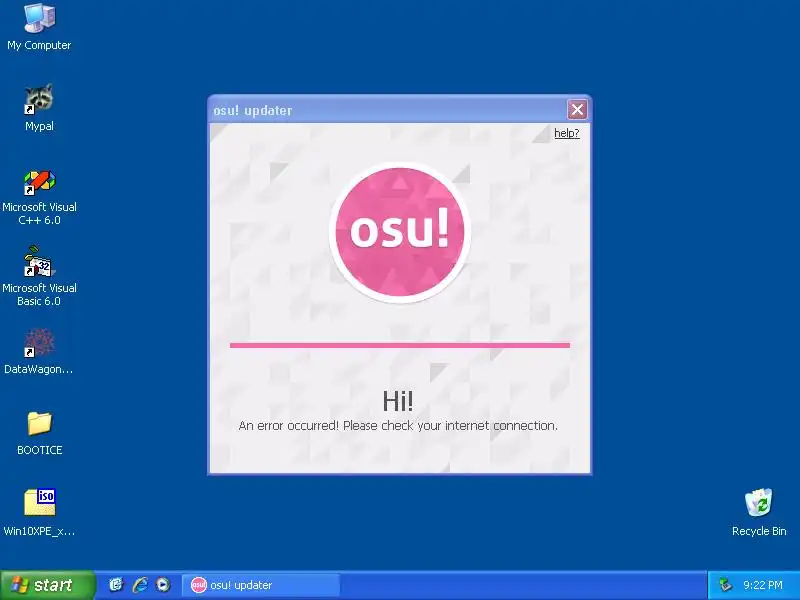This screenshot has height=600, width=800.
Task: Click the Hi! greeting text
Action: tap(398, 401)
